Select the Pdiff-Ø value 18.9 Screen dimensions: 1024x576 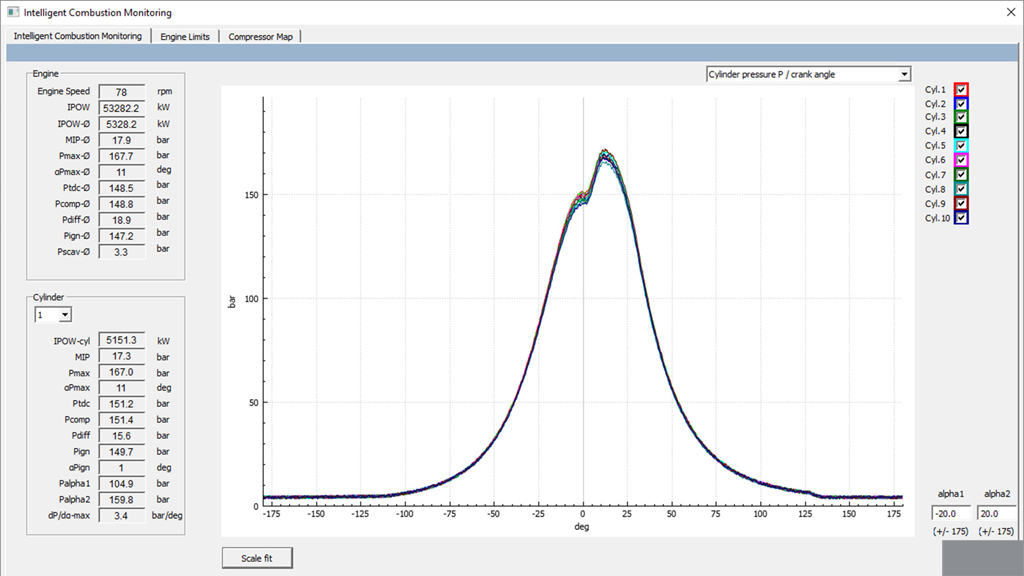(x=121, y=220)
